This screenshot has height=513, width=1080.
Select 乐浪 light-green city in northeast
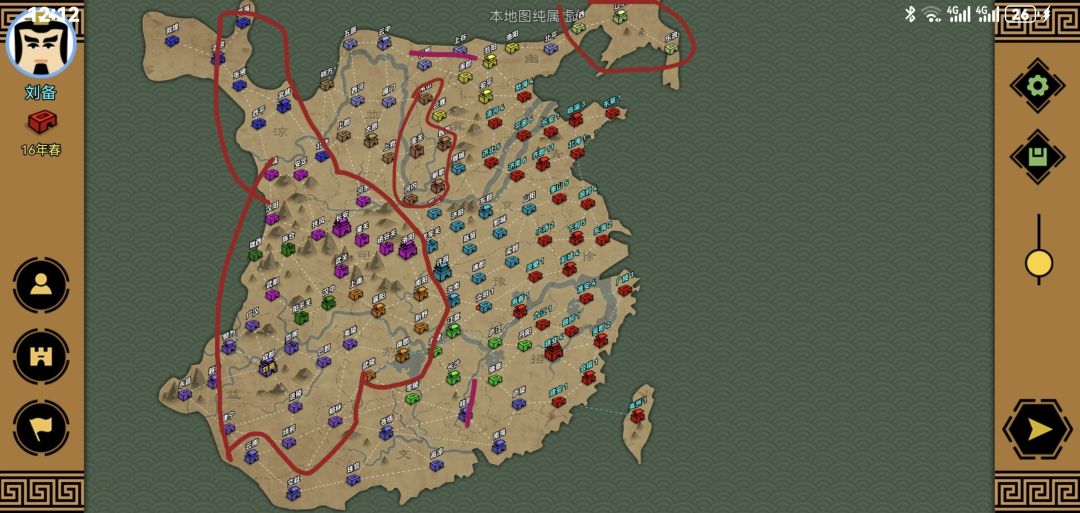pos(672,48)
